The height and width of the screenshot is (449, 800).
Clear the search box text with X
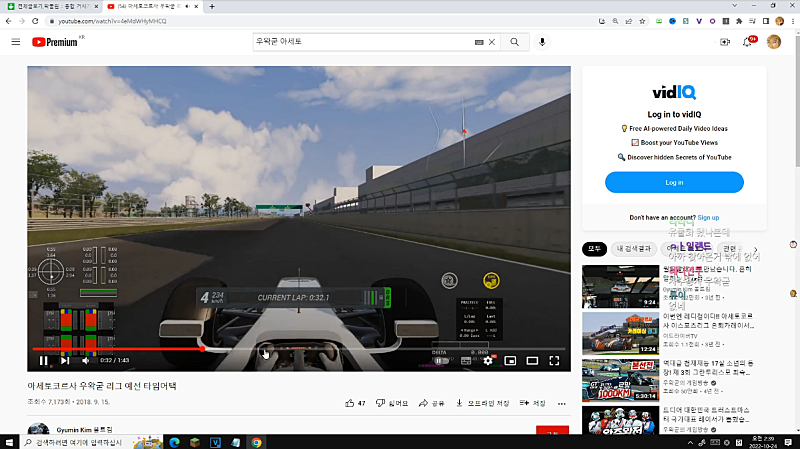click(x=492, y=42)
